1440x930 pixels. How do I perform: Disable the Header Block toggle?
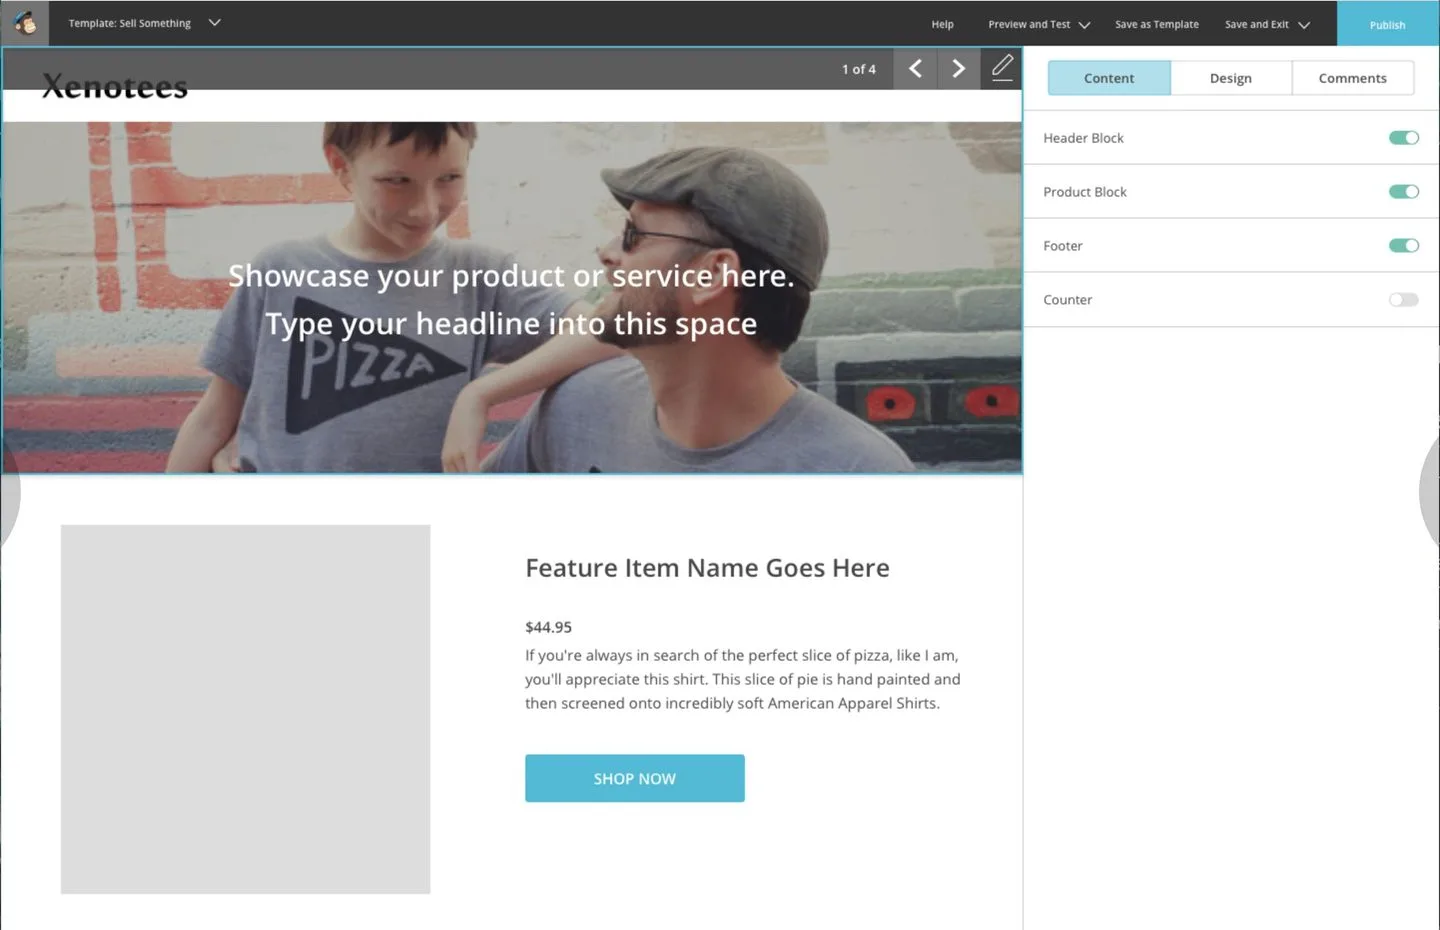1404,137
